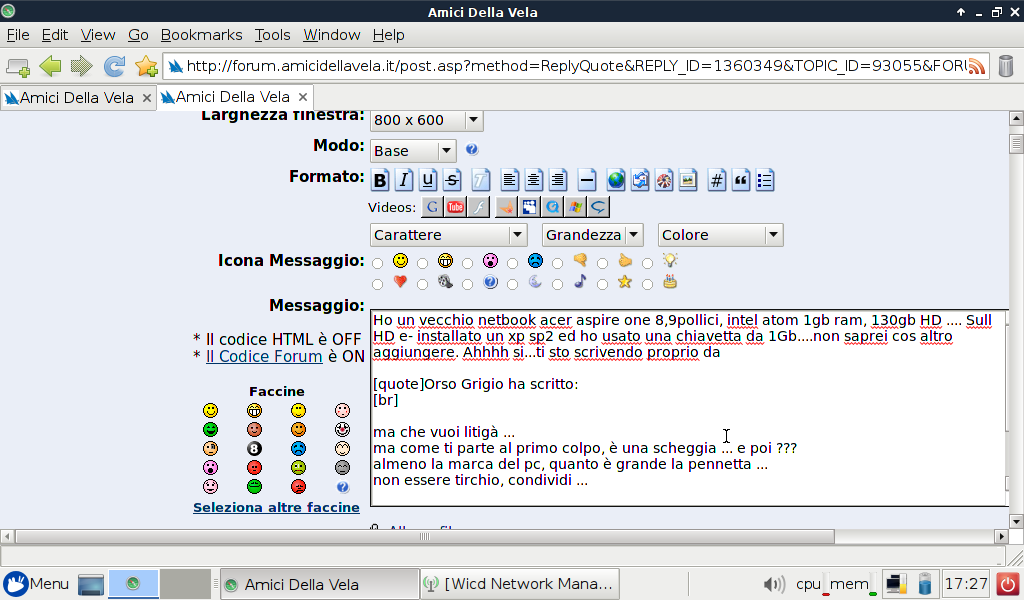The width and height of the screenshot is (1024, 600).
Task: Apply strikethrough formatting
Action: pos(452,180)
